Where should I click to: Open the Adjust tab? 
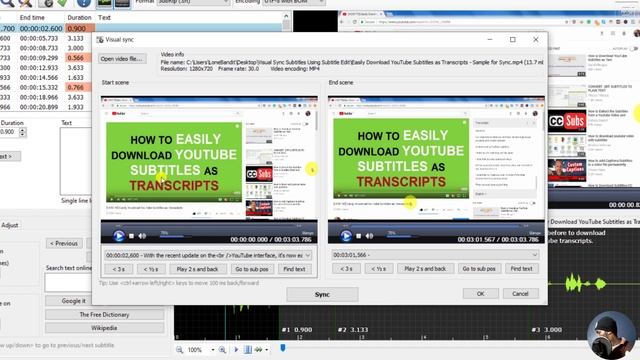tap(10, 225)
